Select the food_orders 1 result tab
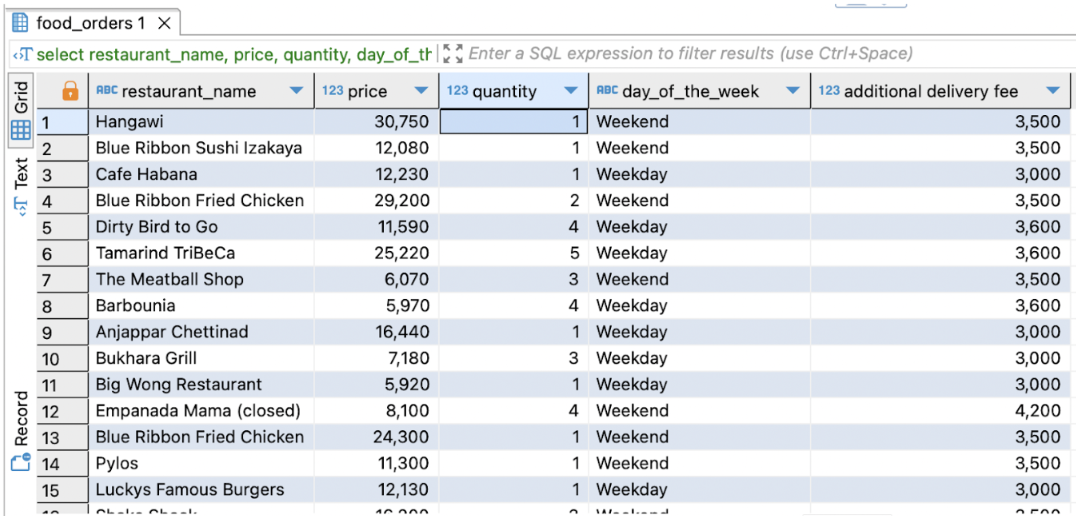This screenshot has width=1076, height=516. (x=91, y=23)
